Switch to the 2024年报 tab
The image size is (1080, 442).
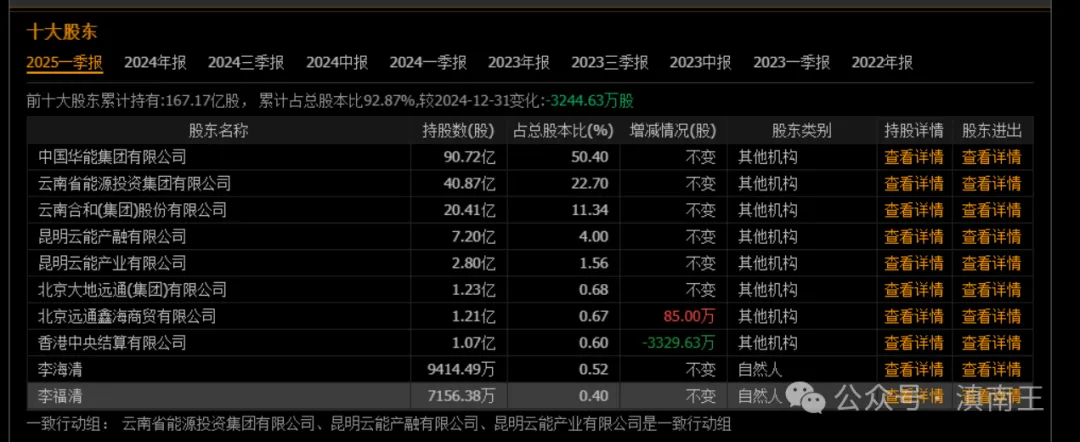[x=155, y=63]
